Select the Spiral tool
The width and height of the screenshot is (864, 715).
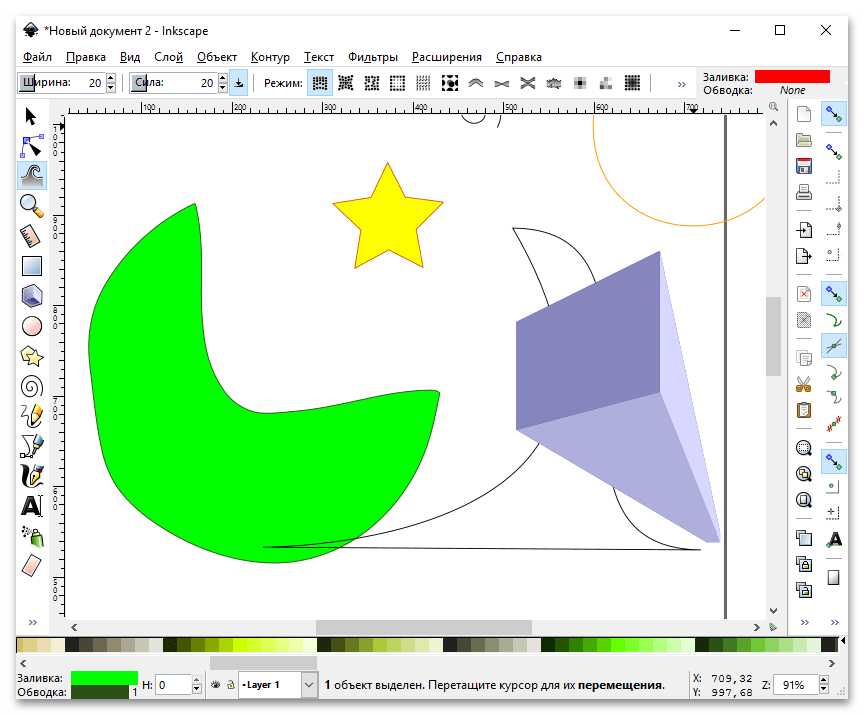coord(32,386)
